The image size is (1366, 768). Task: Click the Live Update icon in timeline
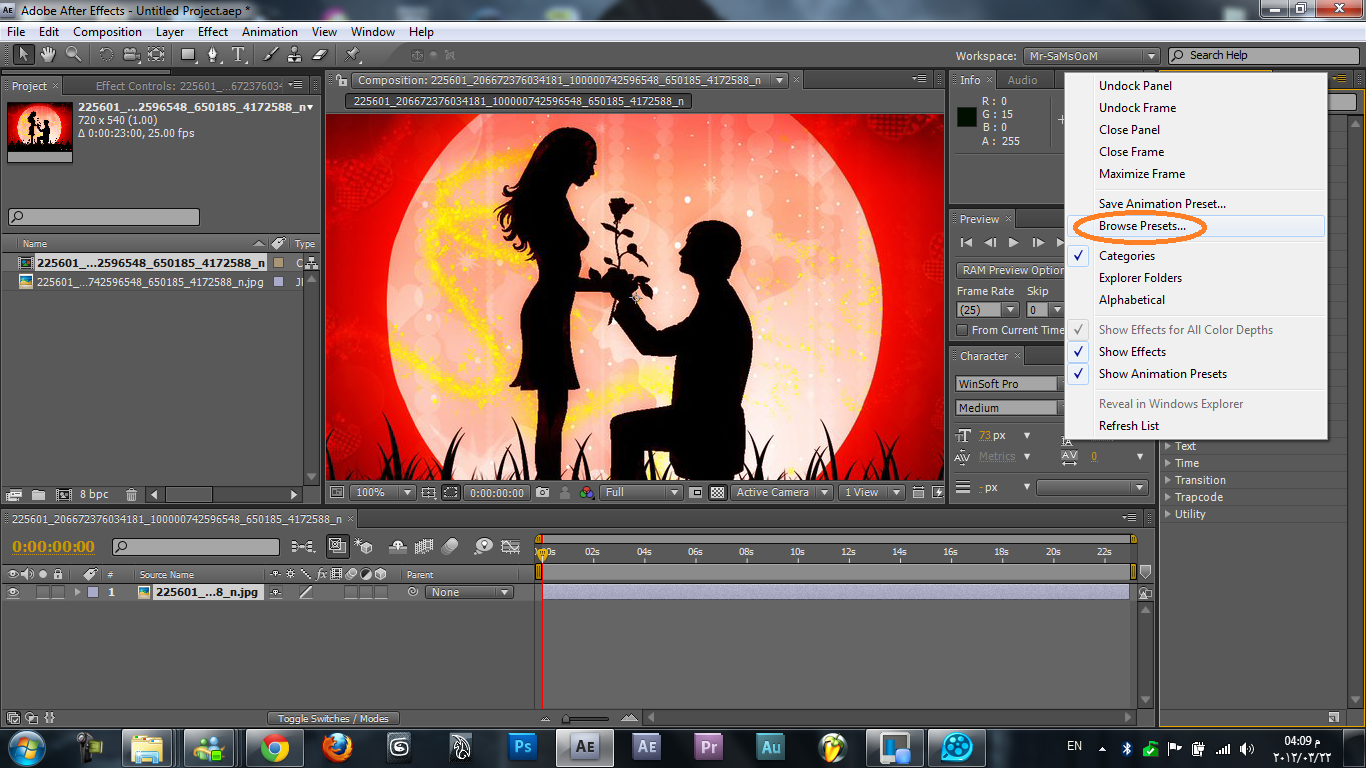[337, 547]
